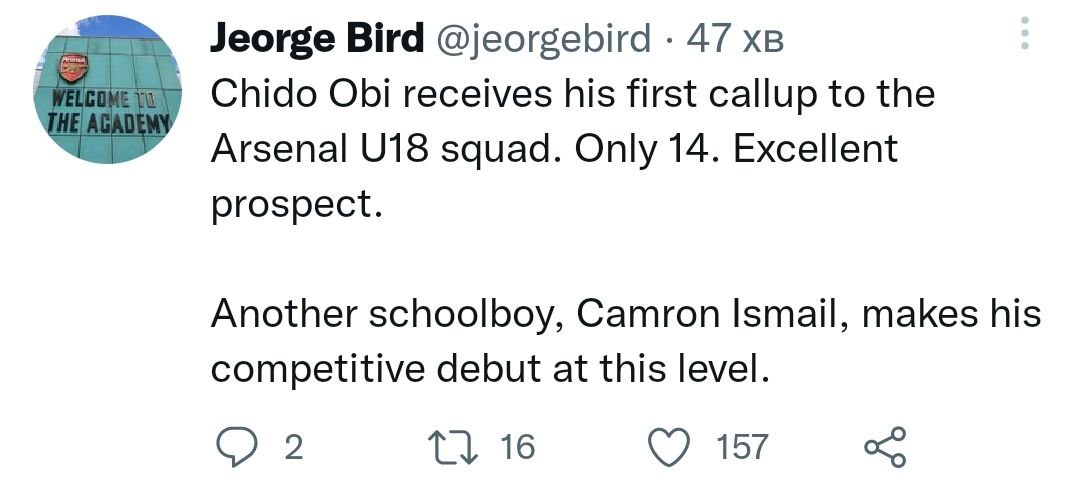Click the reply count 2

click(x=293, y=447)
